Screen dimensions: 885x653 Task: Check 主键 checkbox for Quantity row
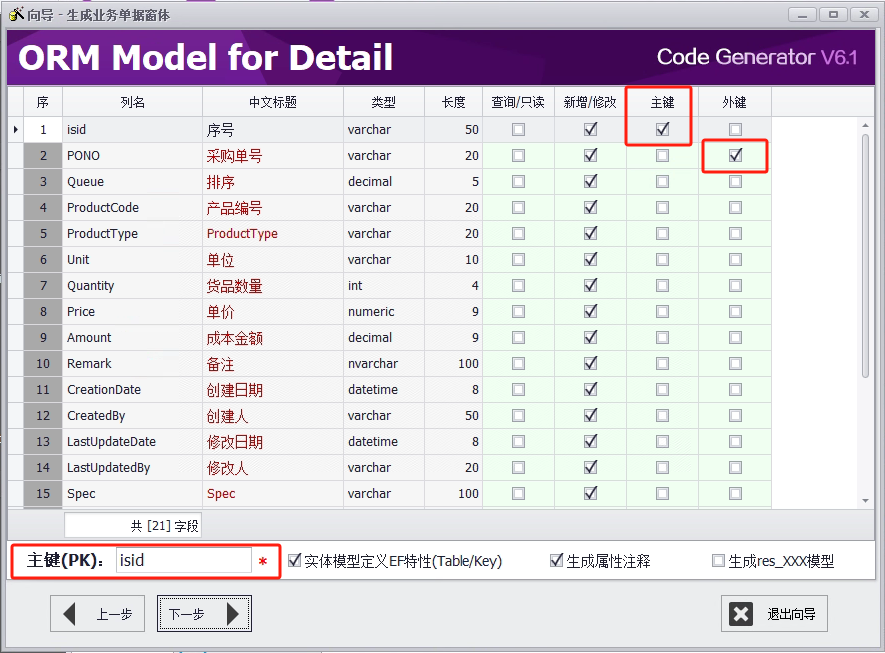tap(663, 285)
